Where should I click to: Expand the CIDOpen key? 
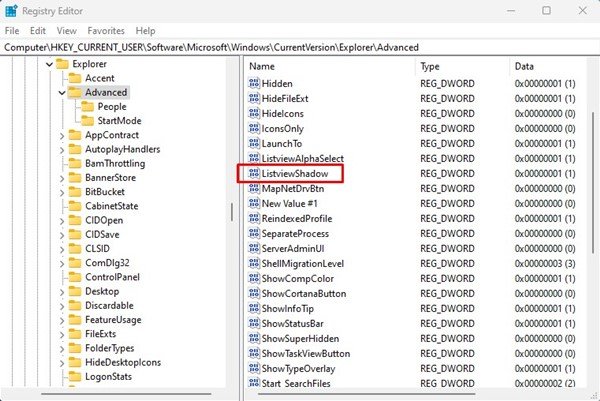click(x=62, y=221)
